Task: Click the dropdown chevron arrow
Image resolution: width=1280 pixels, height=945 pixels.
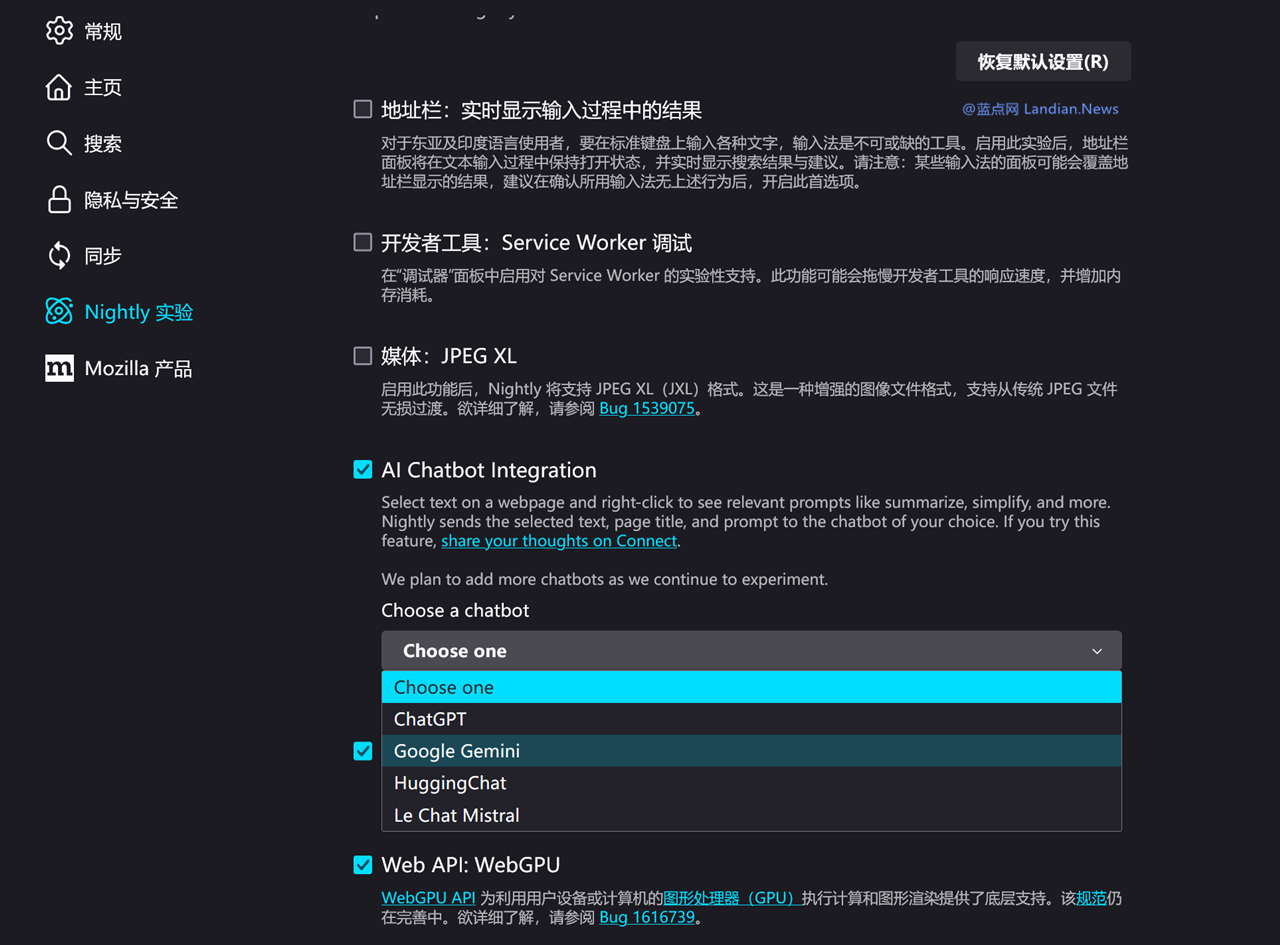Action: pos(1097,651)
